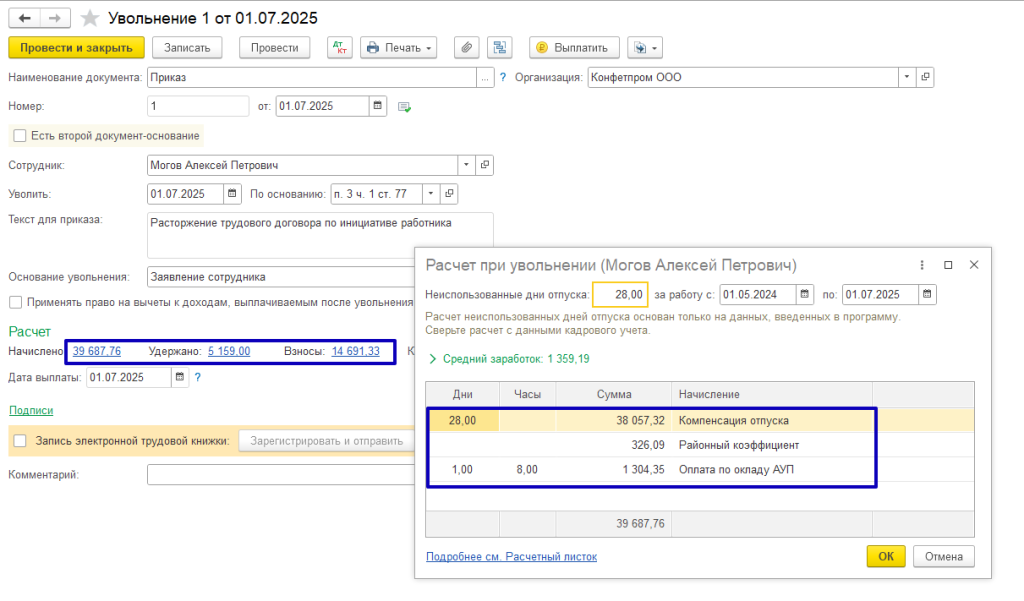Screen dimensions: 1024x601
Task: Open the 'Подробнее см. Расчетный лист' link
Action: (511, 557)
